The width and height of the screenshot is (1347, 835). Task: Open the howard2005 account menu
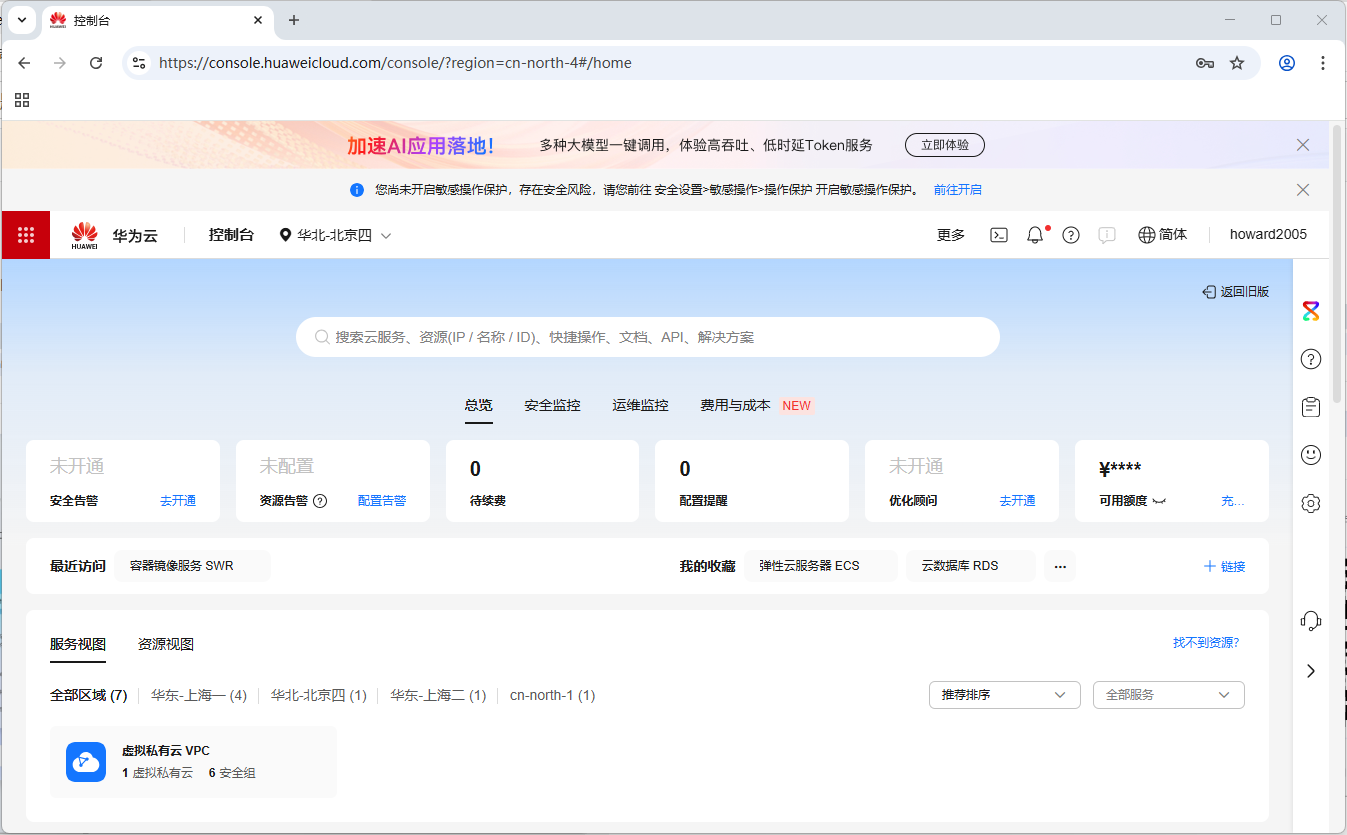pos(1268,235)
